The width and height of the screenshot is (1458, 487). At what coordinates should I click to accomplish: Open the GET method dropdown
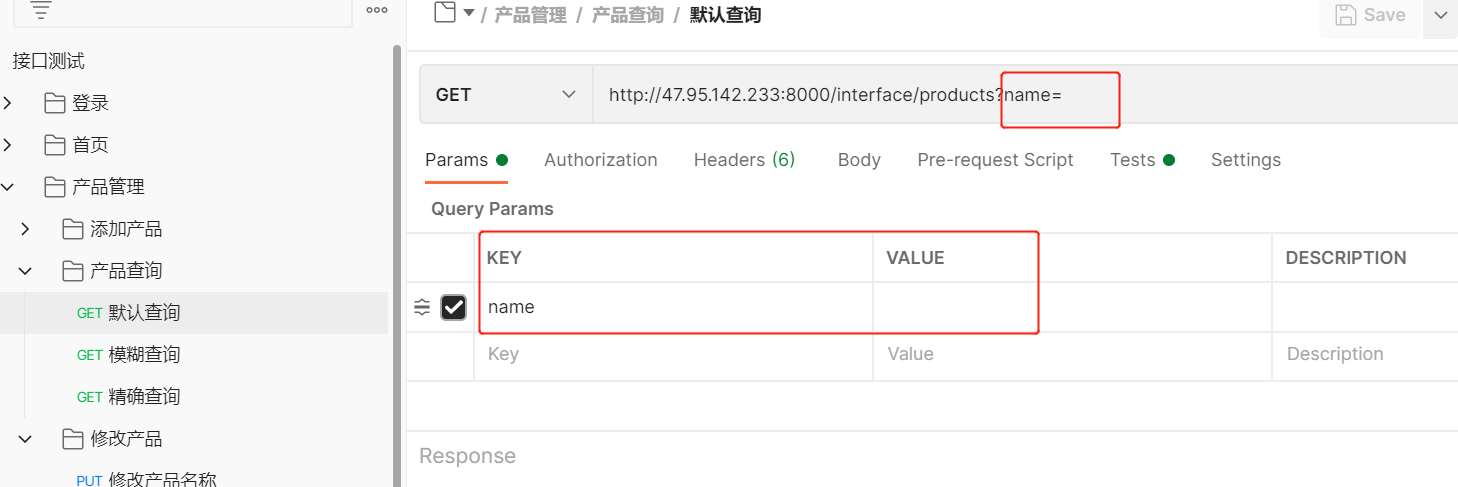pyautogui.click(x=505, y=95)
